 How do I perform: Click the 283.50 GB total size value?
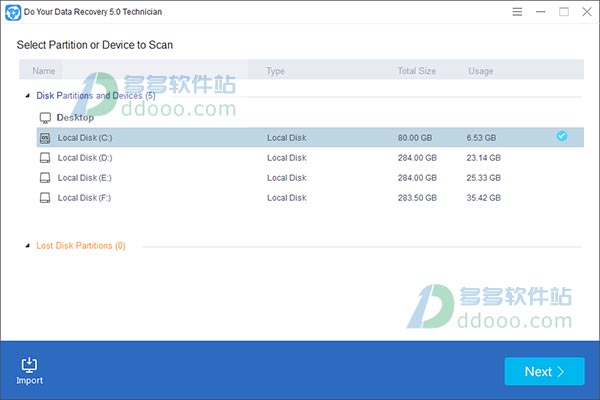(x=417, y=198)
